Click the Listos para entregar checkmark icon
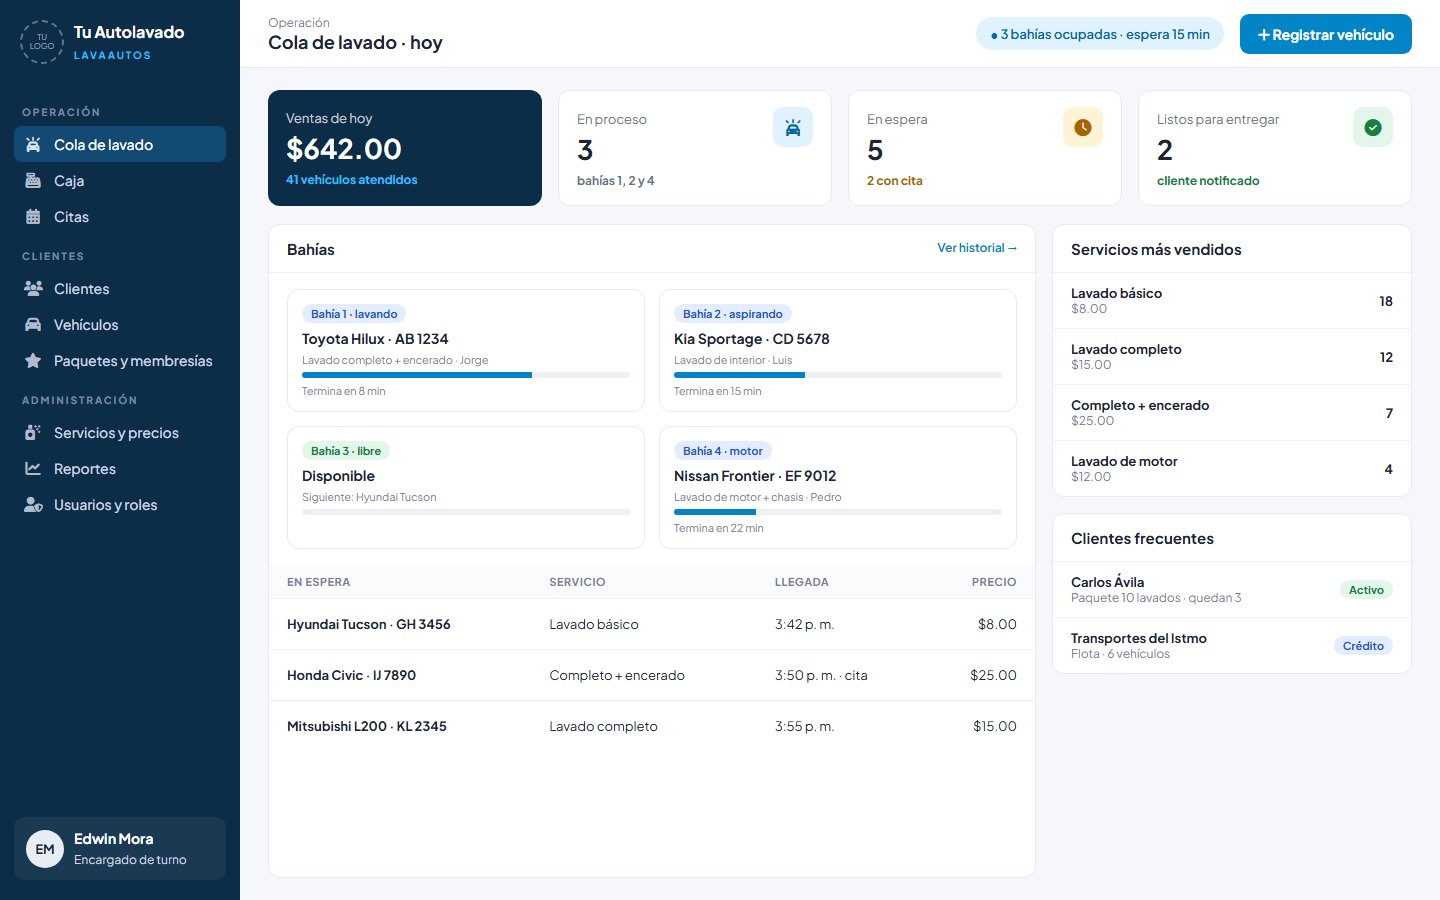 1373,127
